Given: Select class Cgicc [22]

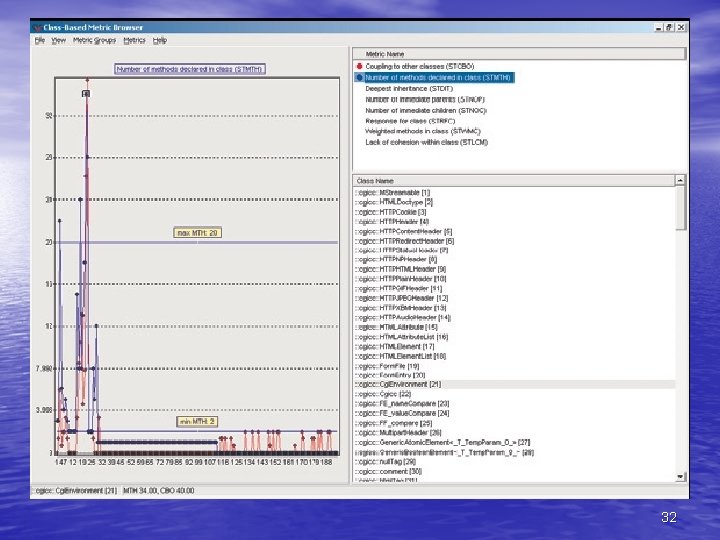Looking at the screenshot, I should (383, 394).
